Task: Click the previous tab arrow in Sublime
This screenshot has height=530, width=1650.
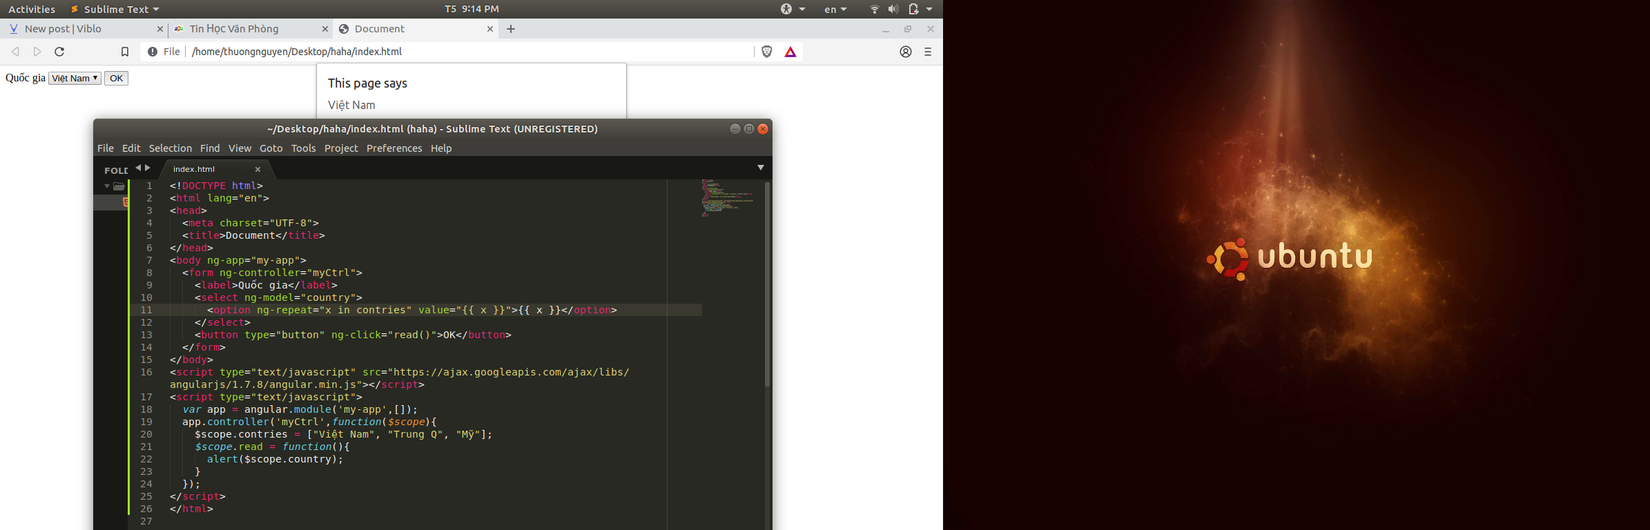Action: pos(138,168)
